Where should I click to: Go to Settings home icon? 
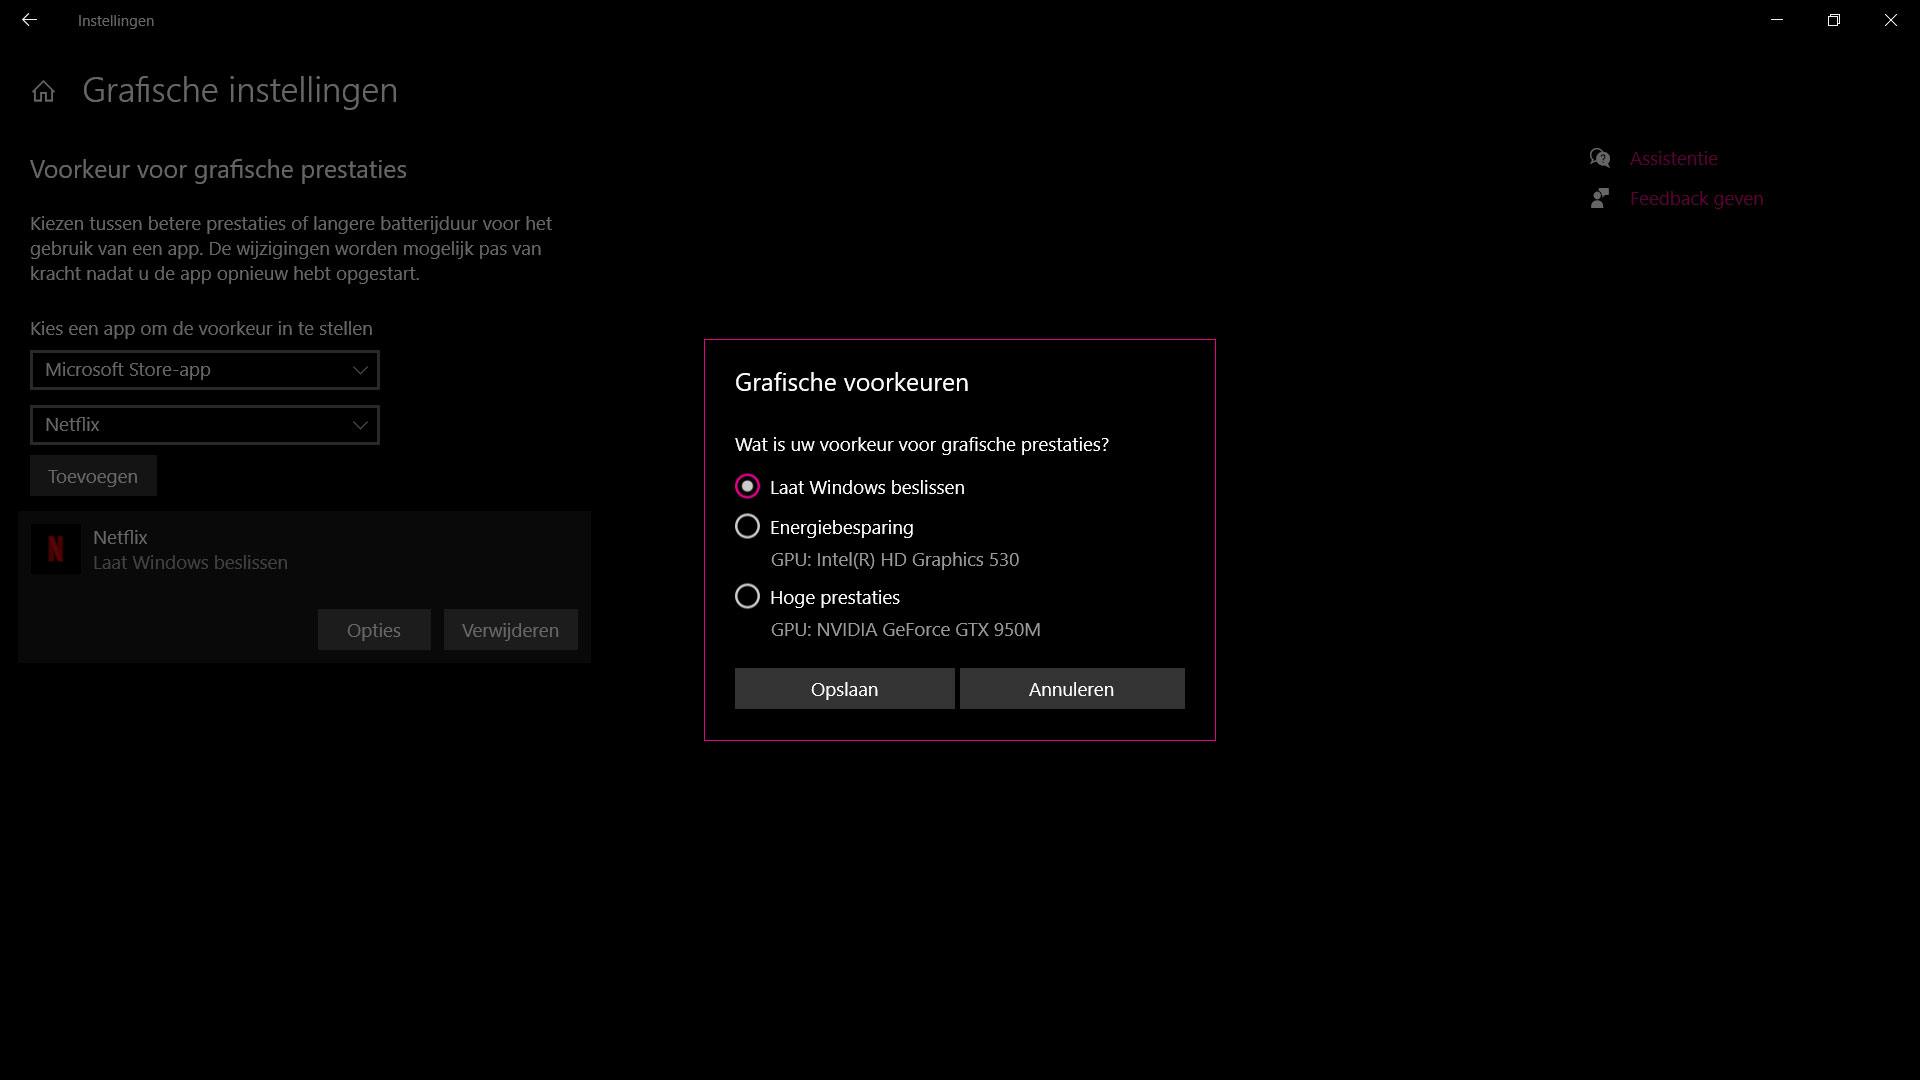(43, 92)
